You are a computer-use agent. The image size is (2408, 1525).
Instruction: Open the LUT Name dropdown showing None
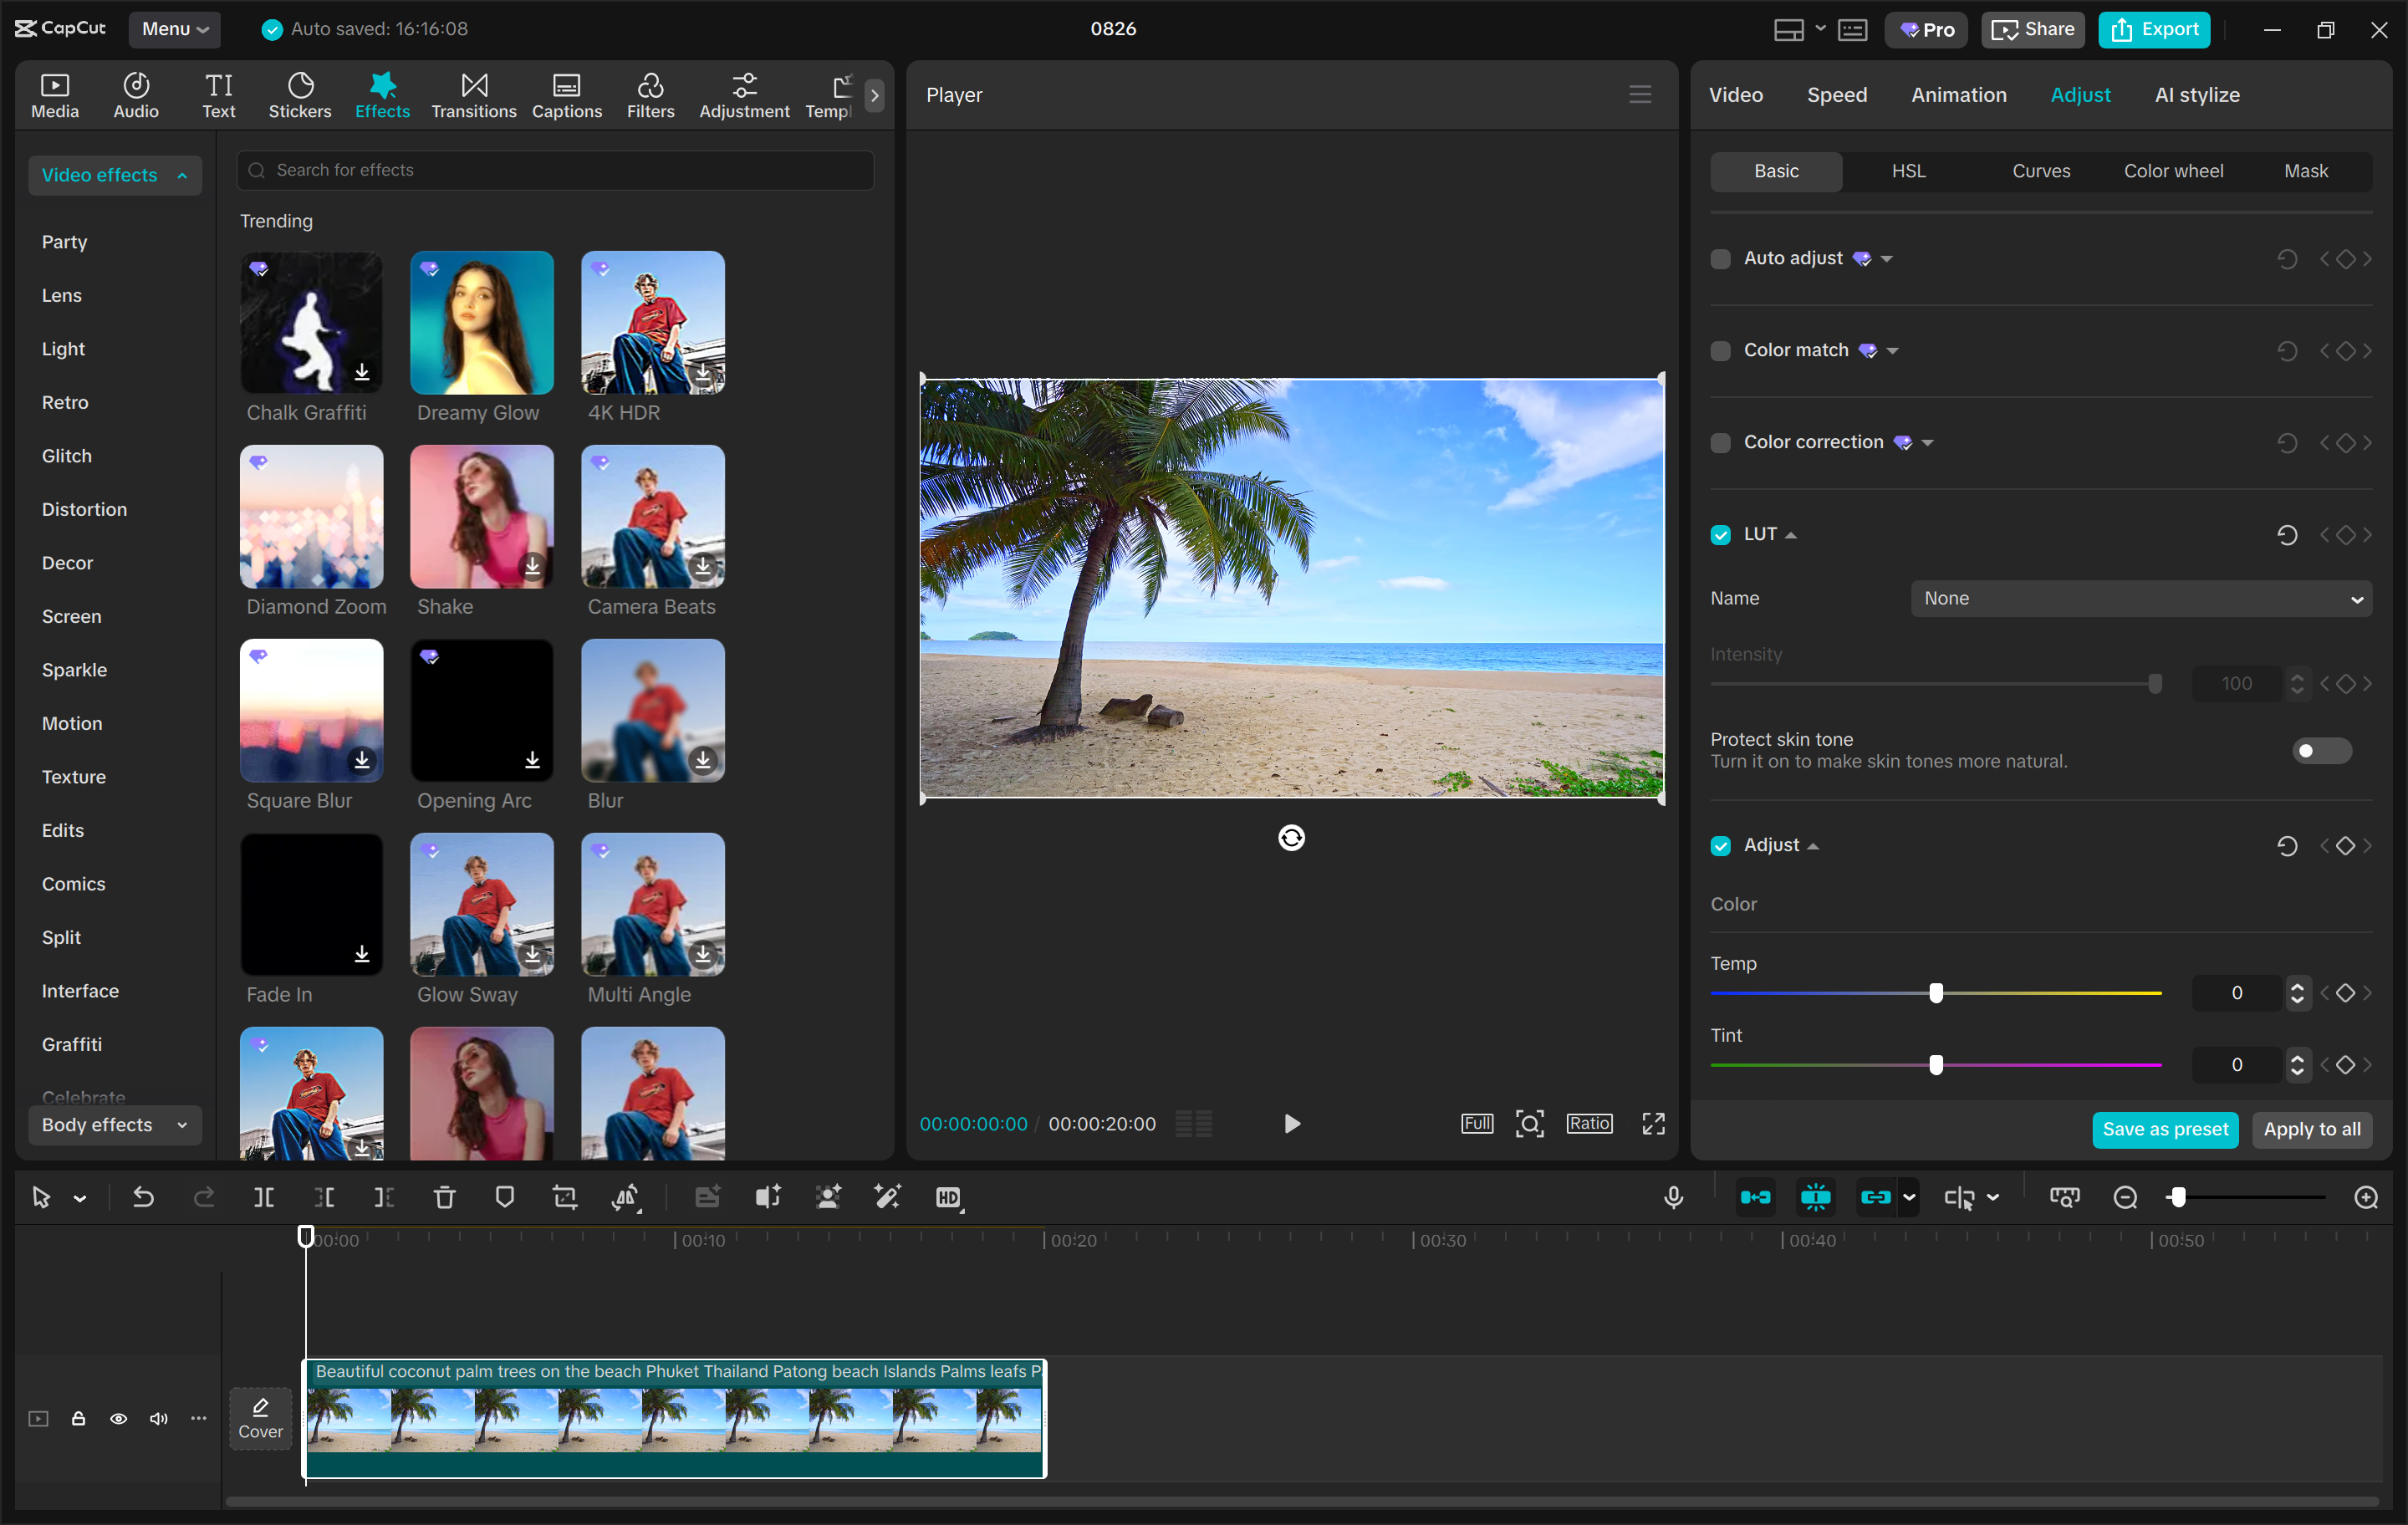point(2140,598)
